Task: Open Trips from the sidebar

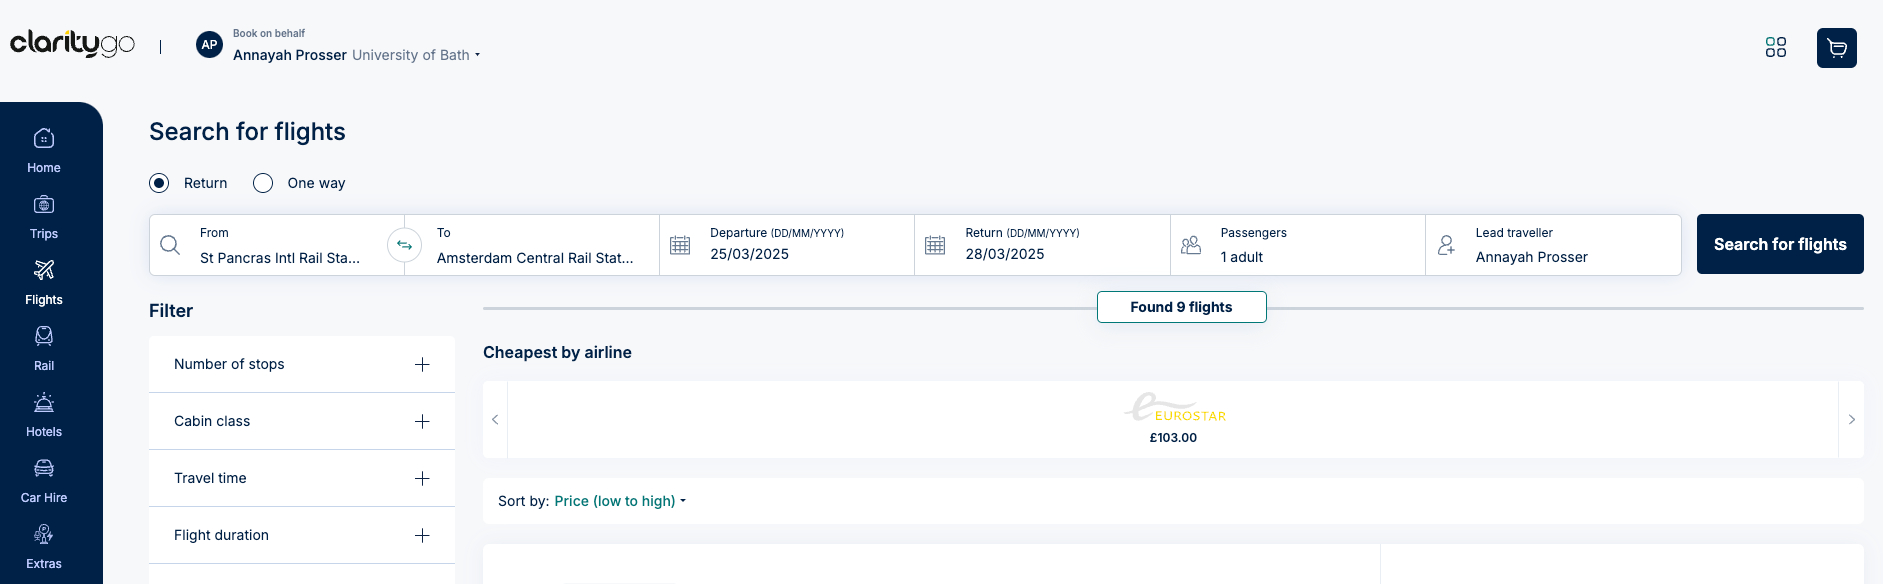Action: tap(44, 216)
